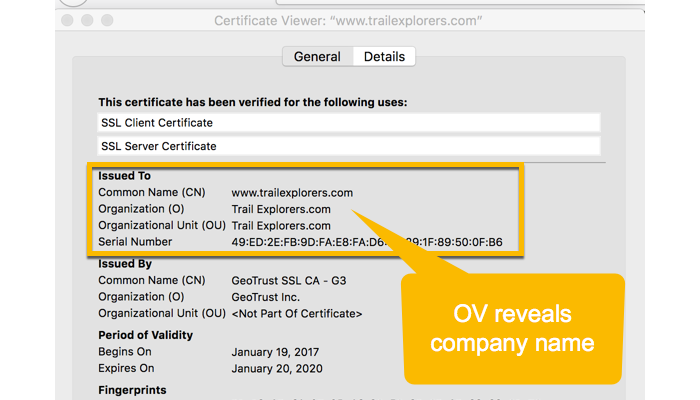Screen dimensions: 700x400
Task: Click the Fingerprints section heading
Action: (x=133, y=390)
